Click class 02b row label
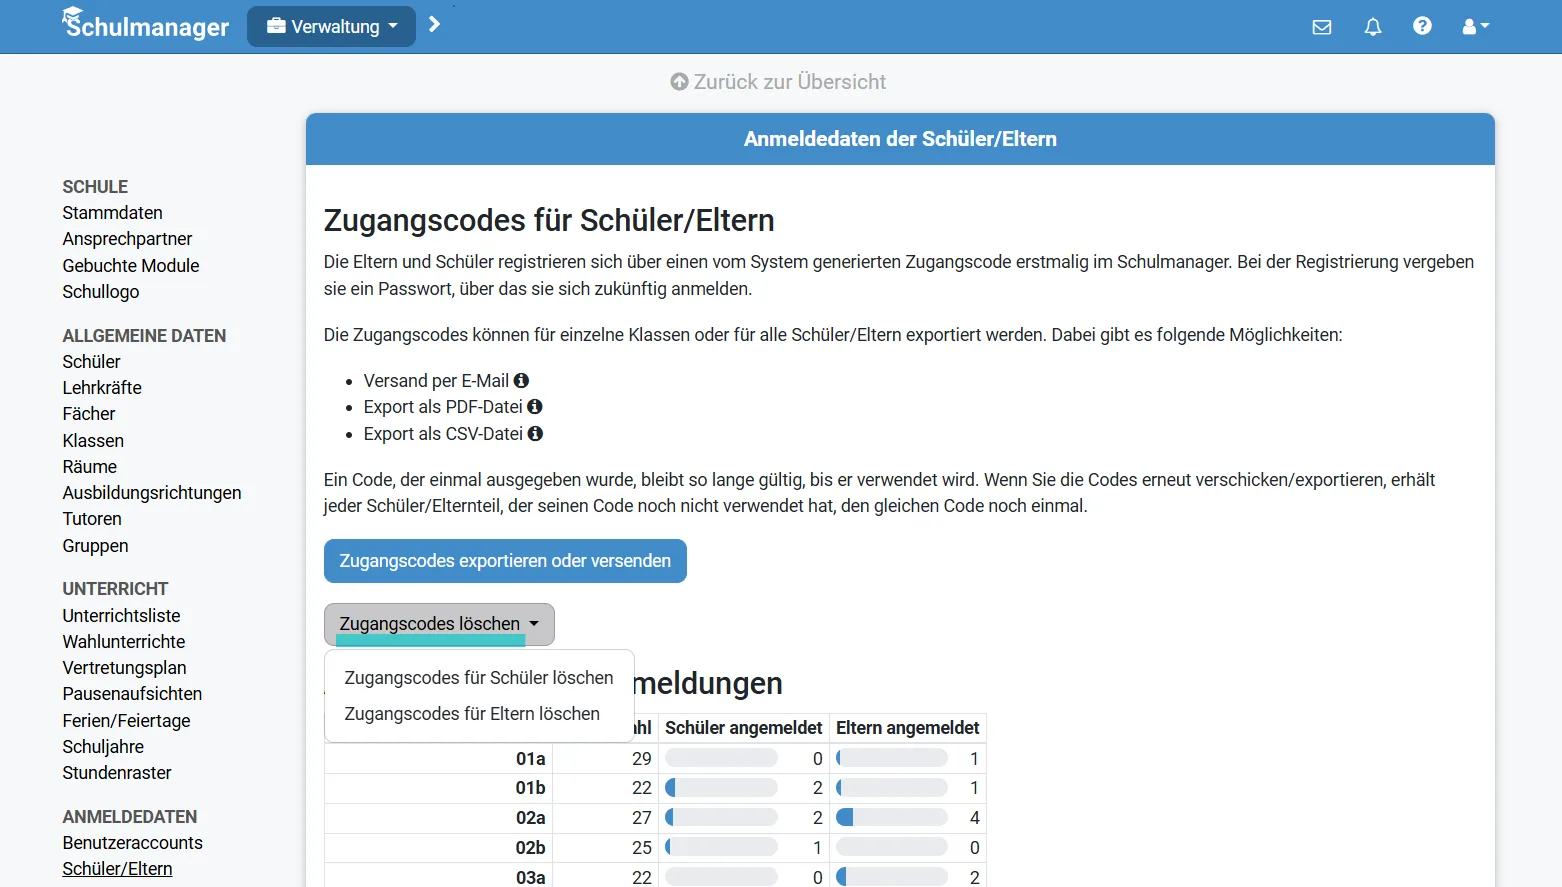Screen dimensions: 1562x887 [530, 848]
